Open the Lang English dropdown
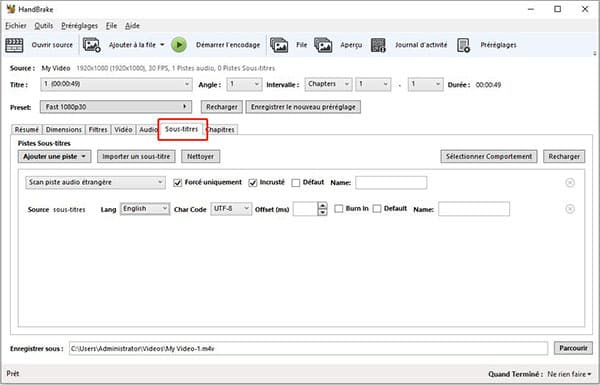Viewport: 600px width, 385px height. click(x=145, y=209)
